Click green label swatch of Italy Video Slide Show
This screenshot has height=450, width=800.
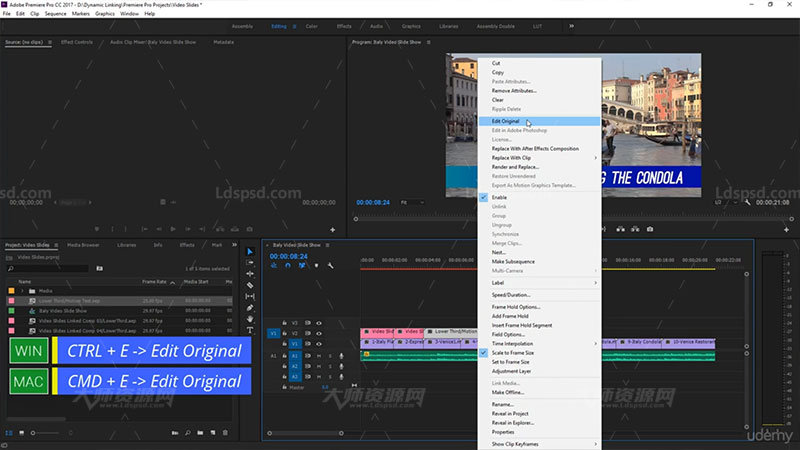point(11,311)
